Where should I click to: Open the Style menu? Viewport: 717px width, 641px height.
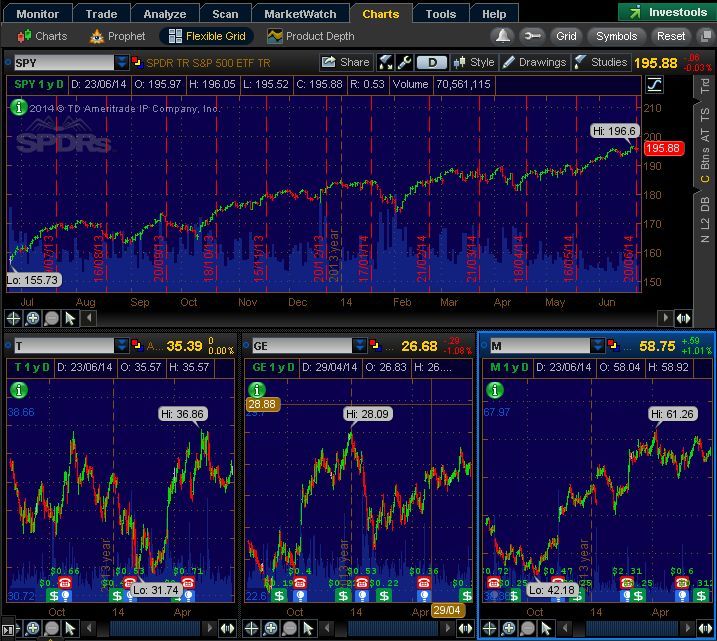474,62
